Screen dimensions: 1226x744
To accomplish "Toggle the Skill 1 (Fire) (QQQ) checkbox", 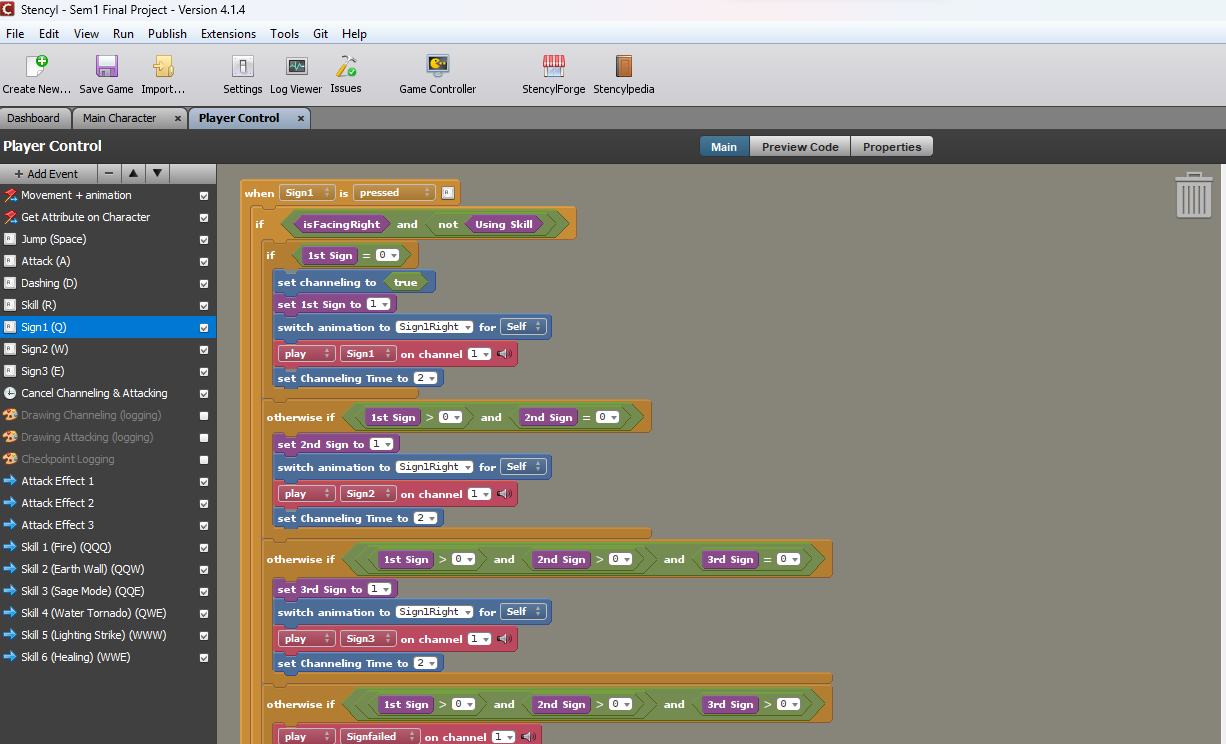I will pos(204,548).
